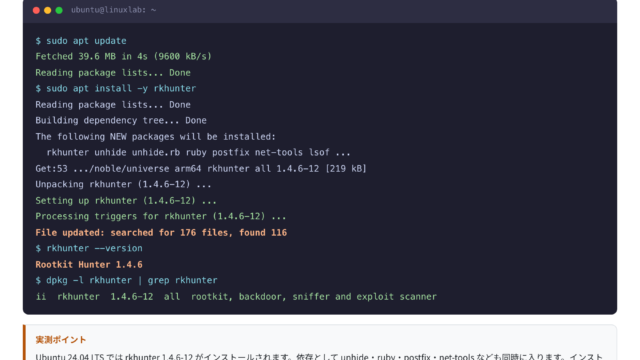Click the 'Rootkit Hunter 1.4.6' output line
Image resolution: width=640 pixels, height=360 pixels.
pyautogui.click(x=89, y=264)
